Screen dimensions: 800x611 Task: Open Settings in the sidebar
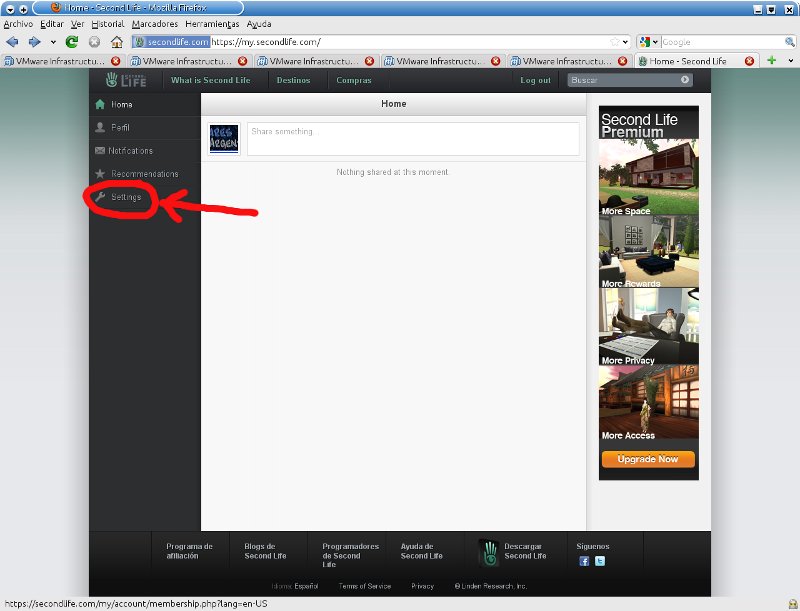pyautogui.click(x=145, y=197)
